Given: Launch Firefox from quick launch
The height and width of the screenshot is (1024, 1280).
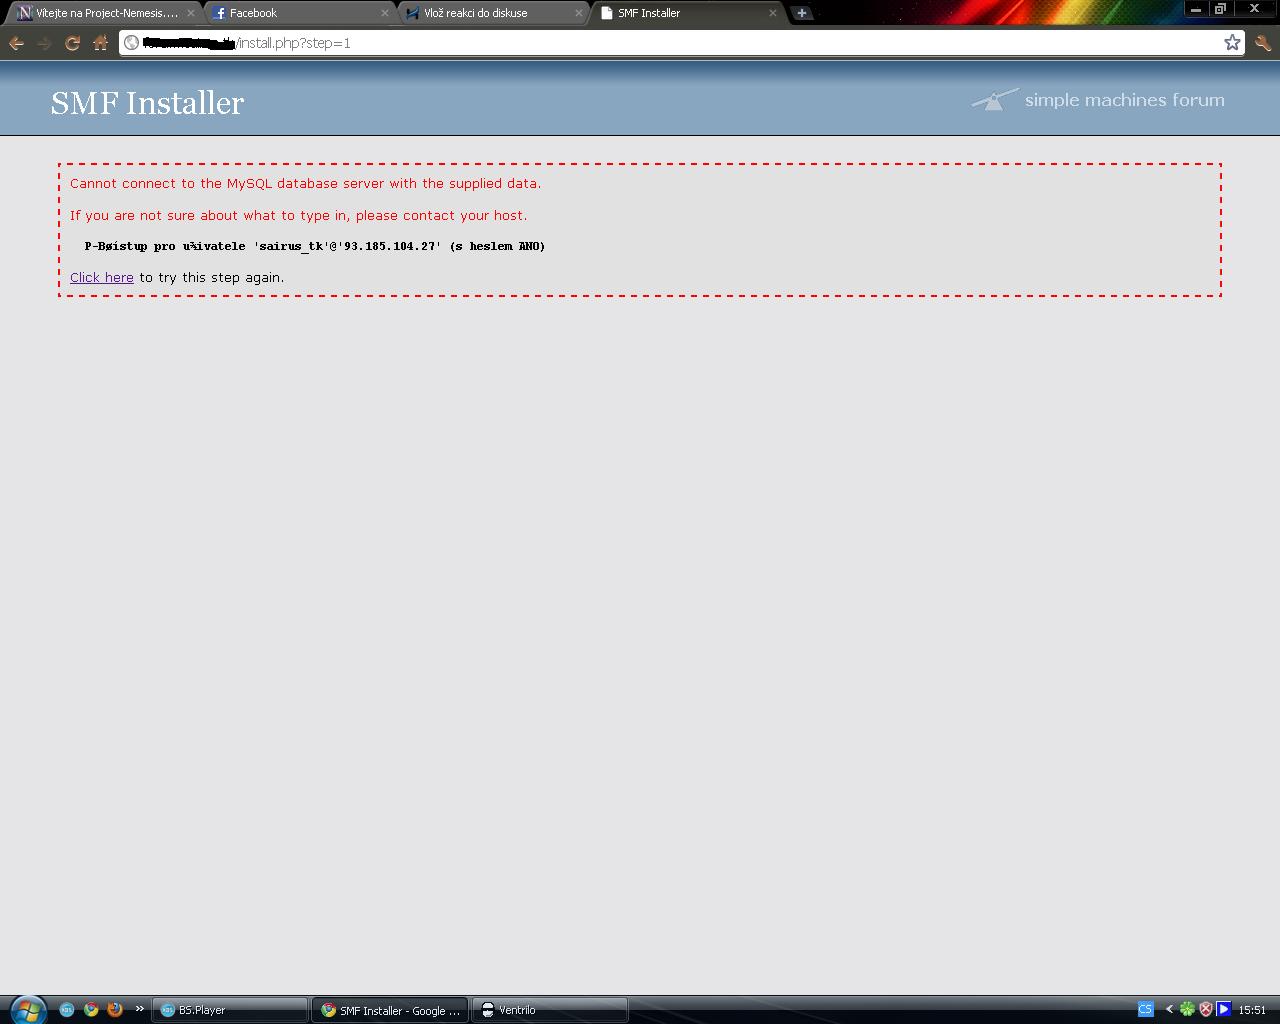Looking at the screenshot, I should click(115, 1010).
